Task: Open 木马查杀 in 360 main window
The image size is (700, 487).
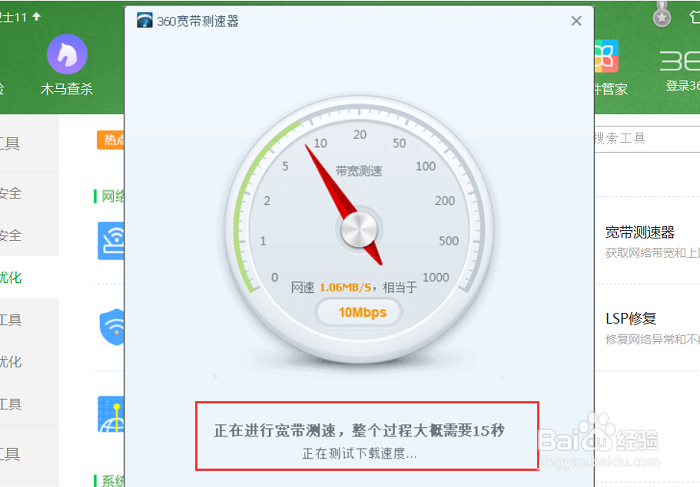Action: pos(67,65)
